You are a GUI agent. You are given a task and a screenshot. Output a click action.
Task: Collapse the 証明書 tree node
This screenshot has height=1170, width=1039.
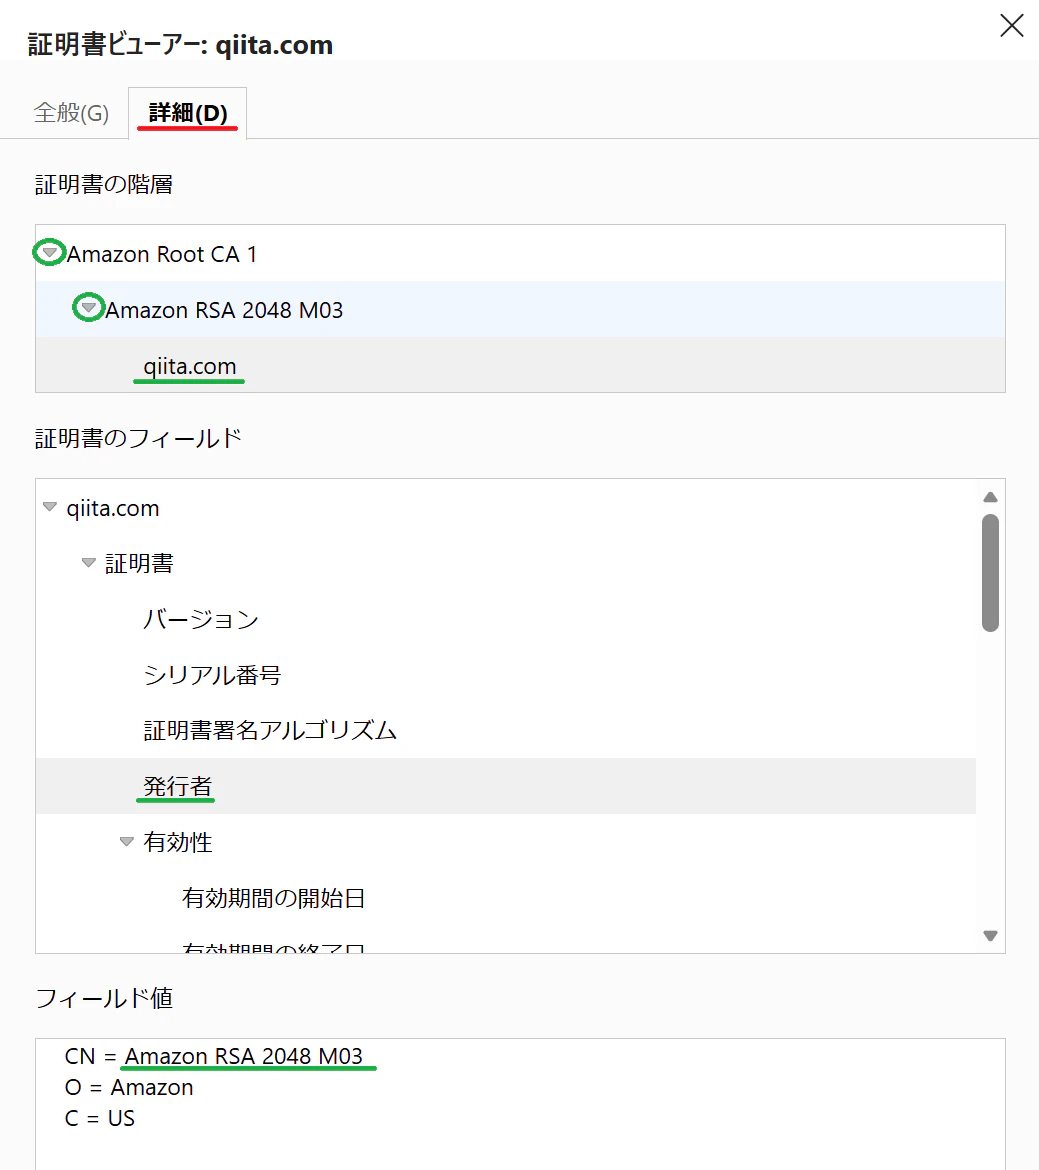click(x=88, y=563)
